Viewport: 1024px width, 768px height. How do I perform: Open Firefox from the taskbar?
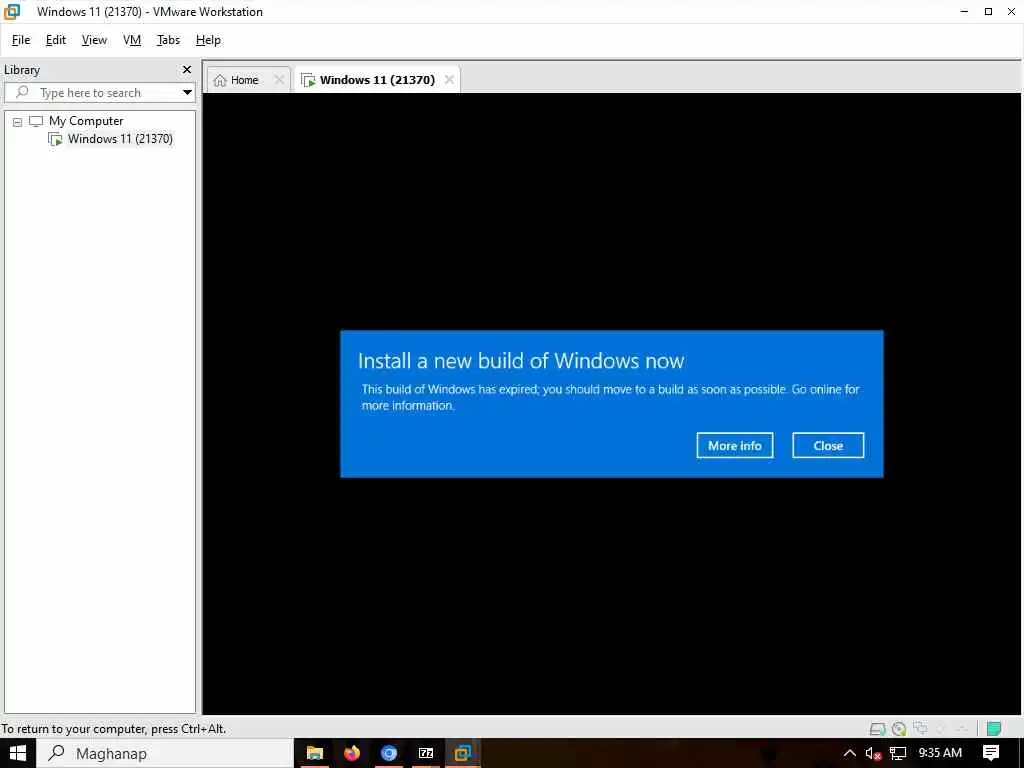point(352,754)
